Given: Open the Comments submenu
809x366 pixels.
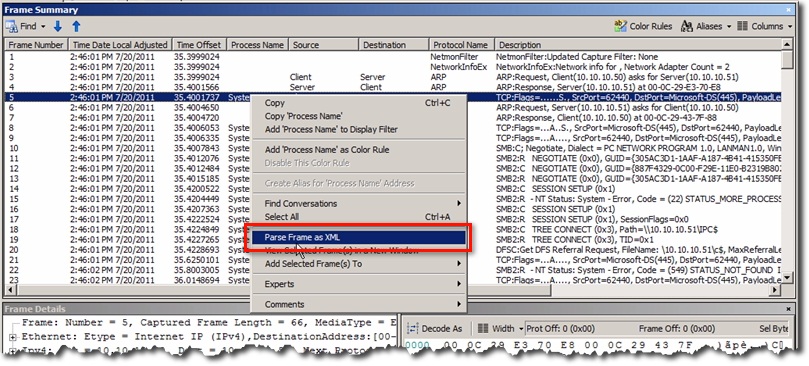Looking at the screenshot, I should tap(359, 305).
